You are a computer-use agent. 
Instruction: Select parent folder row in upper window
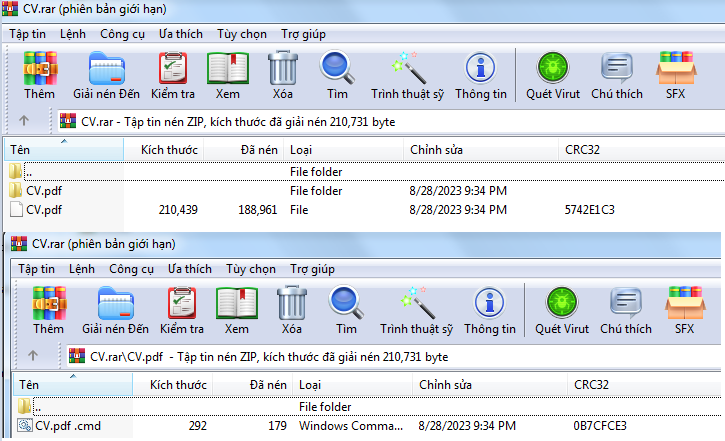coord(365,172)
